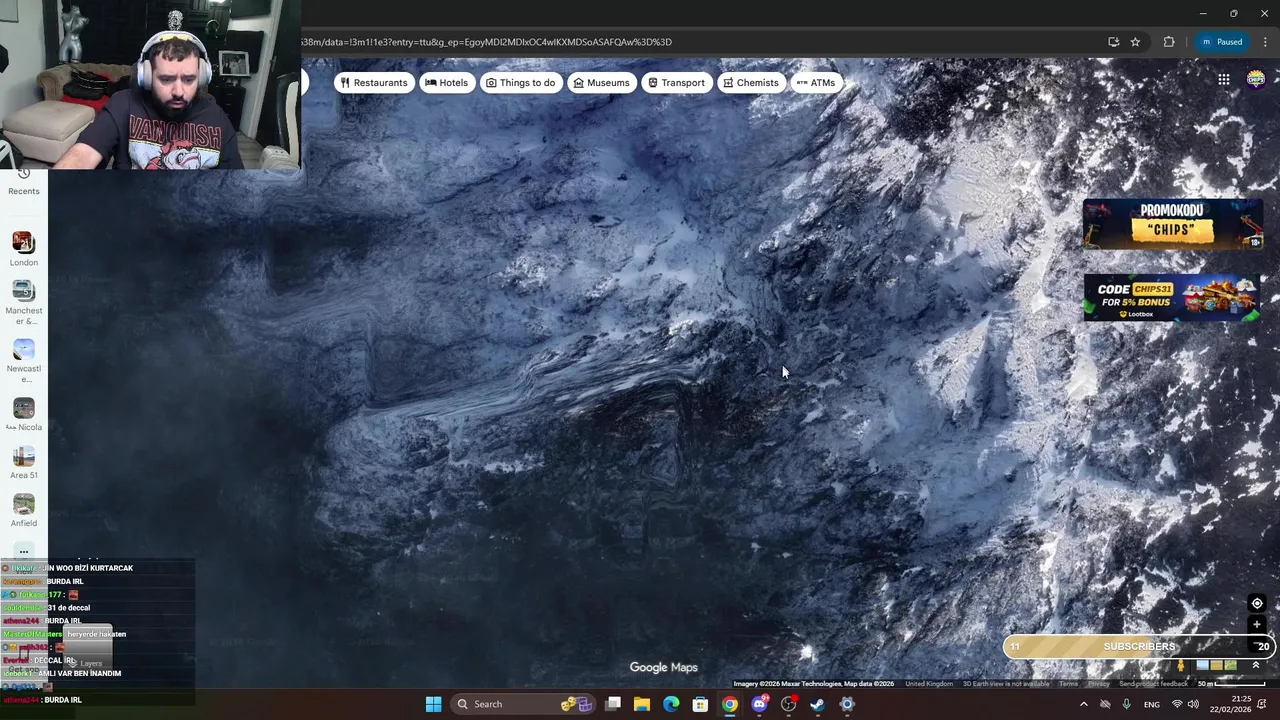Click the CHIPS promo code banner

1172,223
